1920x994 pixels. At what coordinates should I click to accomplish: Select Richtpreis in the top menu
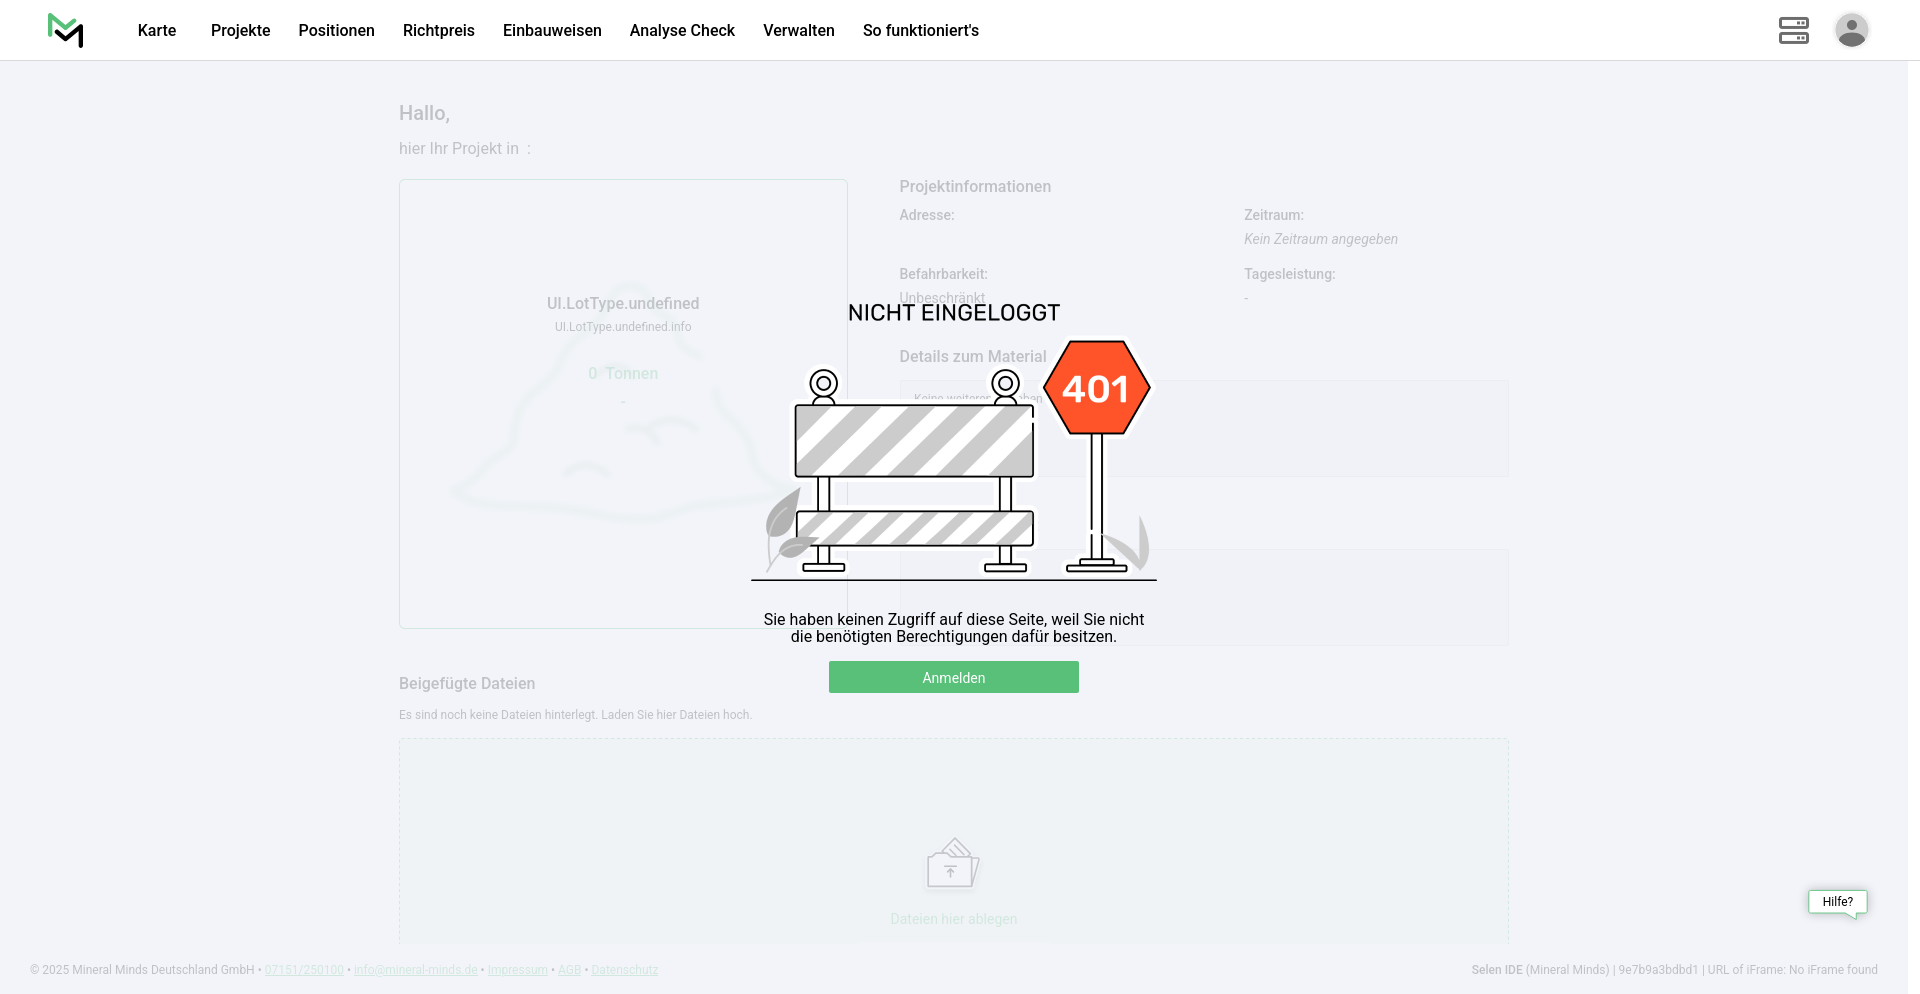[x=438, y=30]
